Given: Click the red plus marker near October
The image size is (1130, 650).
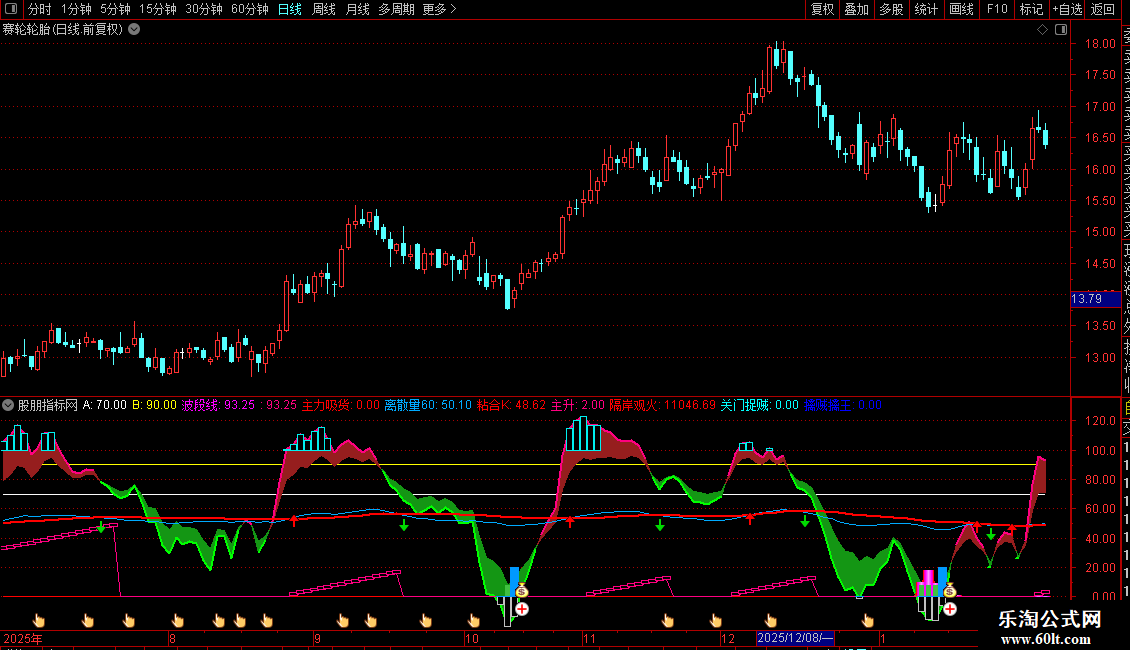Looking at the screenshot, I should (522, 609).
